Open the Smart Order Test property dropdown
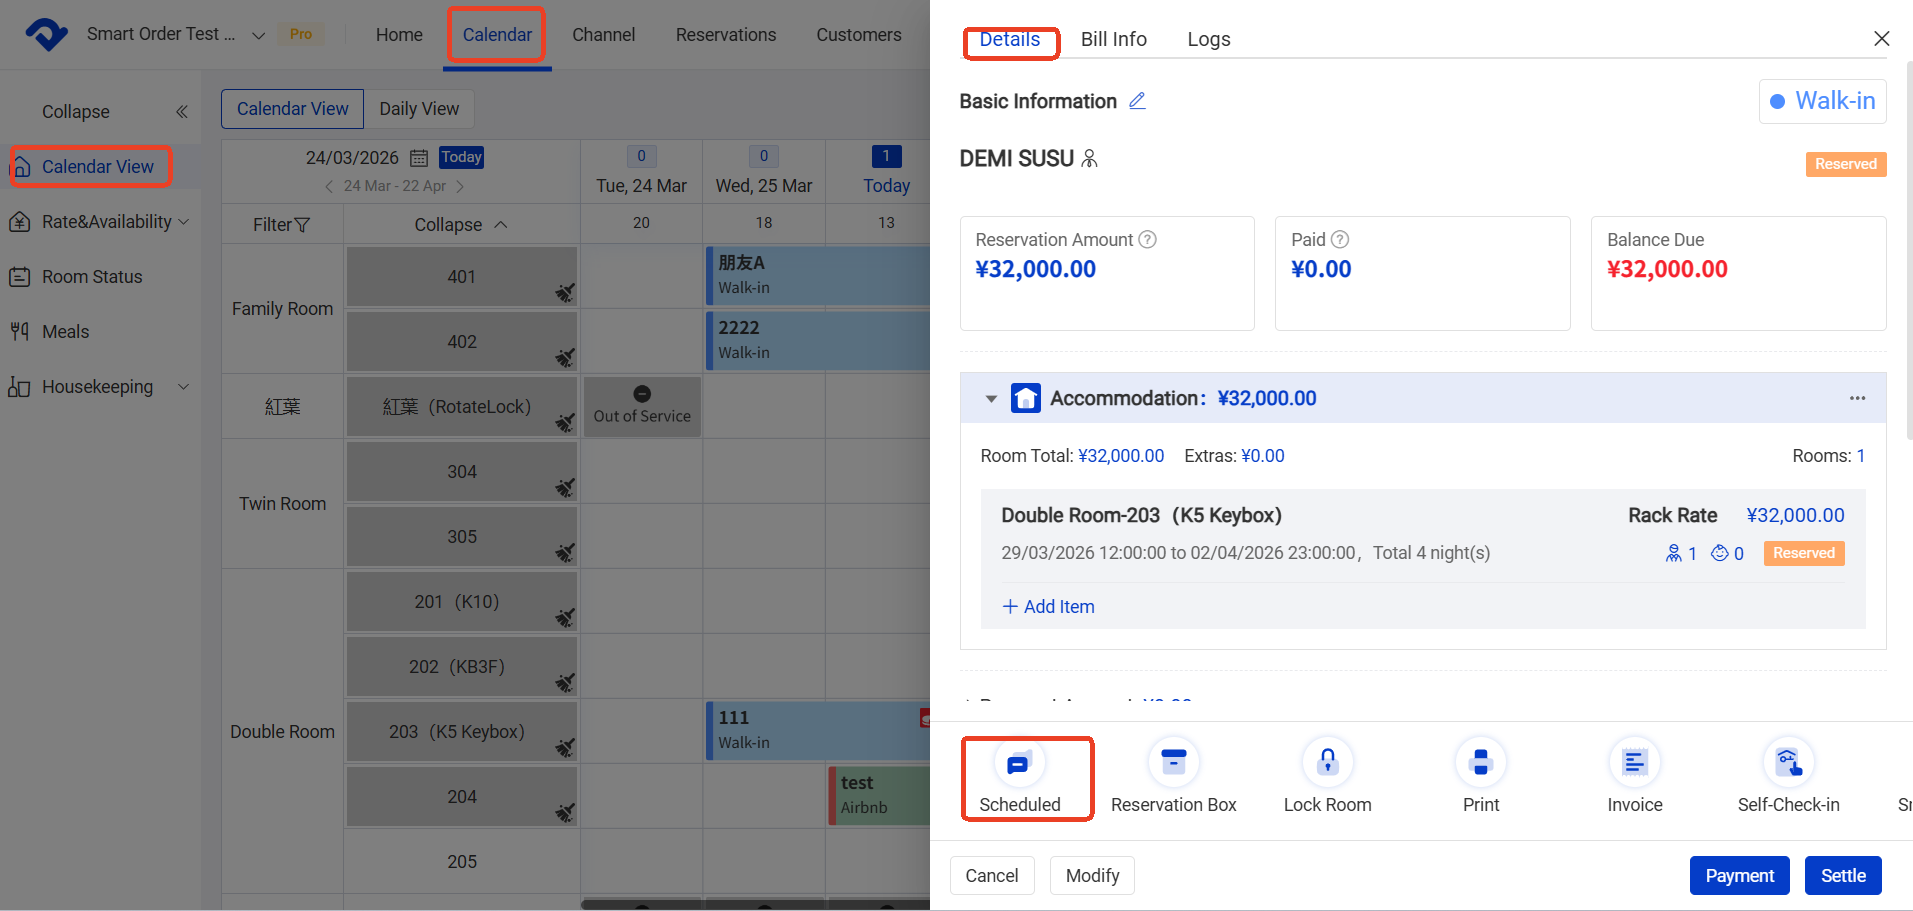Screen dimensions: 1913x911 point(258,35)
